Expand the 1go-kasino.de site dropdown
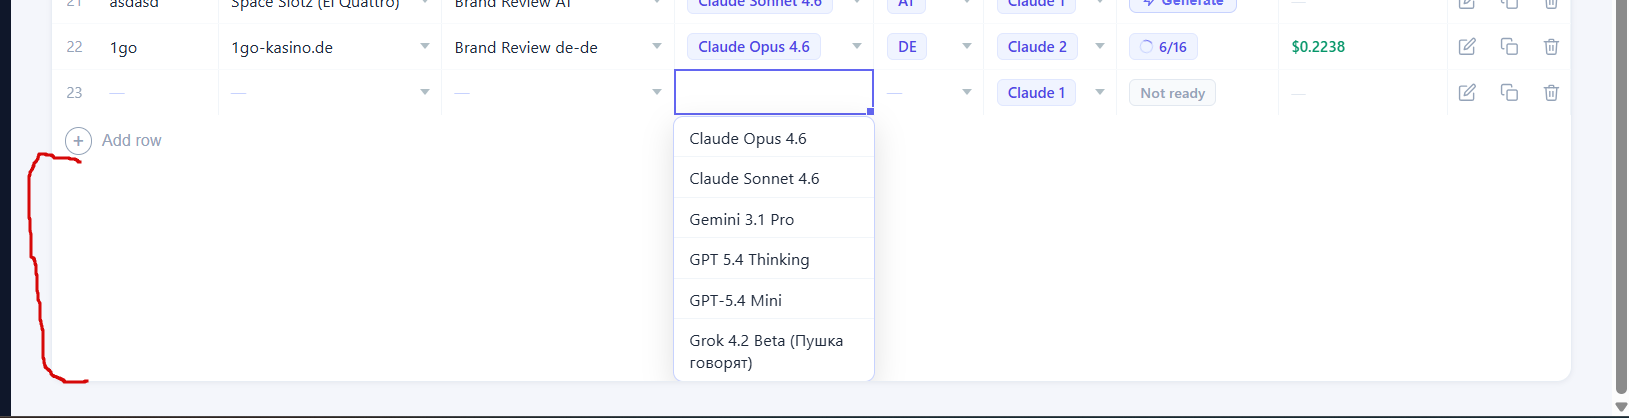Image resolution: width=1629 pixels, height=418 pixels. point(425,47)
